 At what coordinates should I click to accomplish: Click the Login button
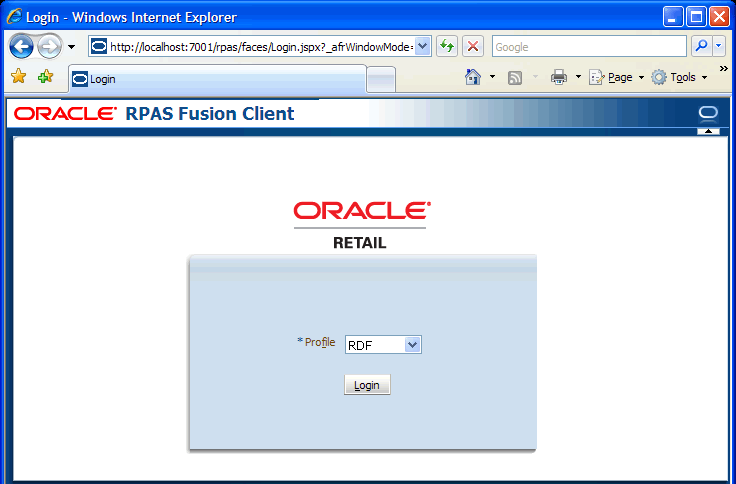click(367, 385)
